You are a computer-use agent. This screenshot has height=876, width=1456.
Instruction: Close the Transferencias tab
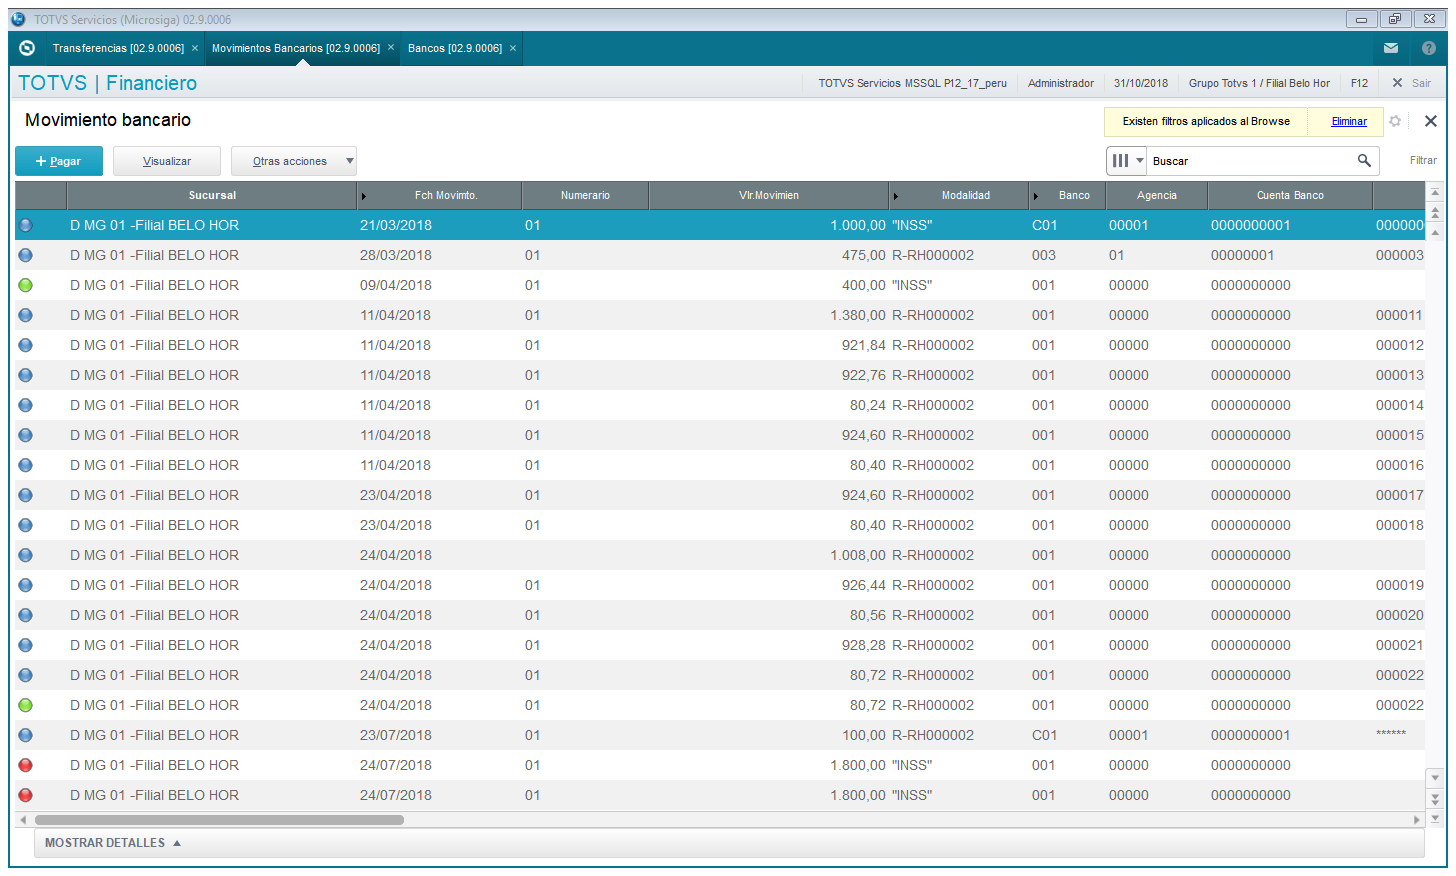(x=195, y=48)
